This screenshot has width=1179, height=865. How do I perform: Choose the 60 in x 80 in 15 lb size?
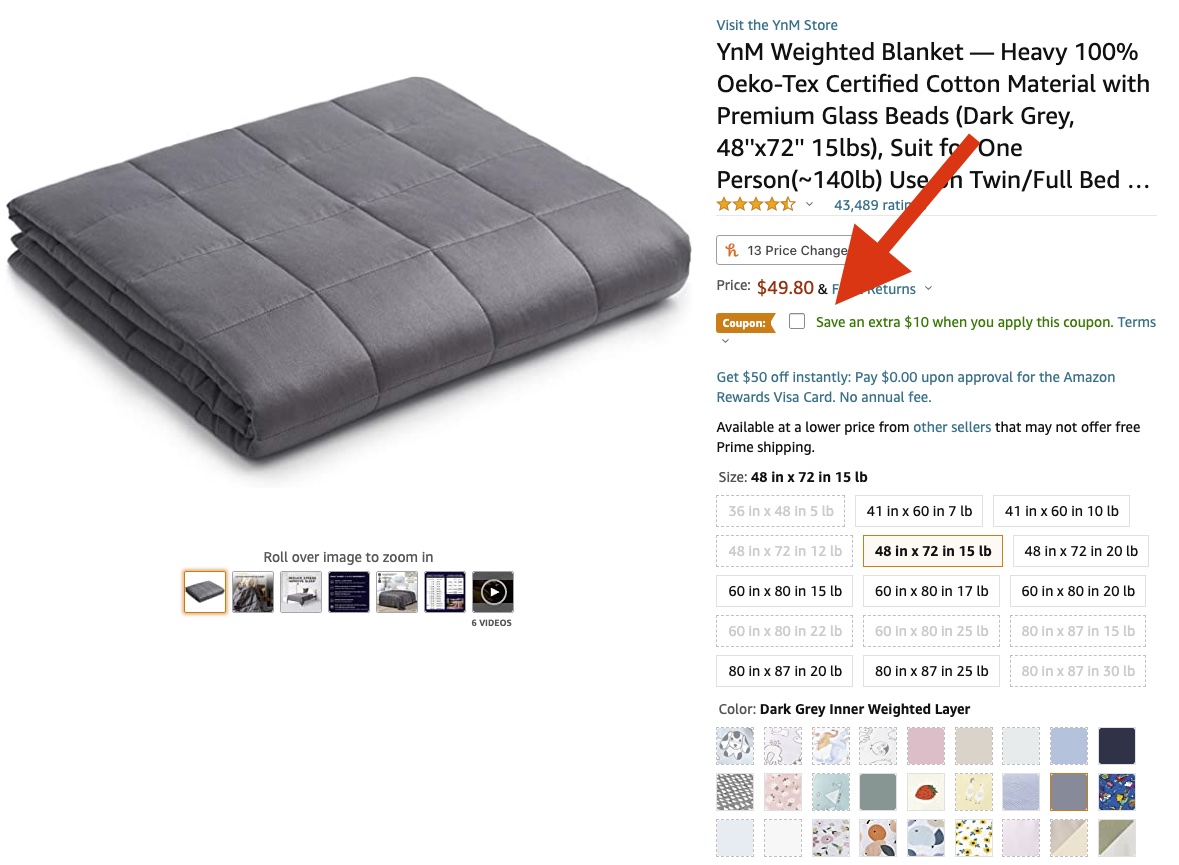(784, 591)
